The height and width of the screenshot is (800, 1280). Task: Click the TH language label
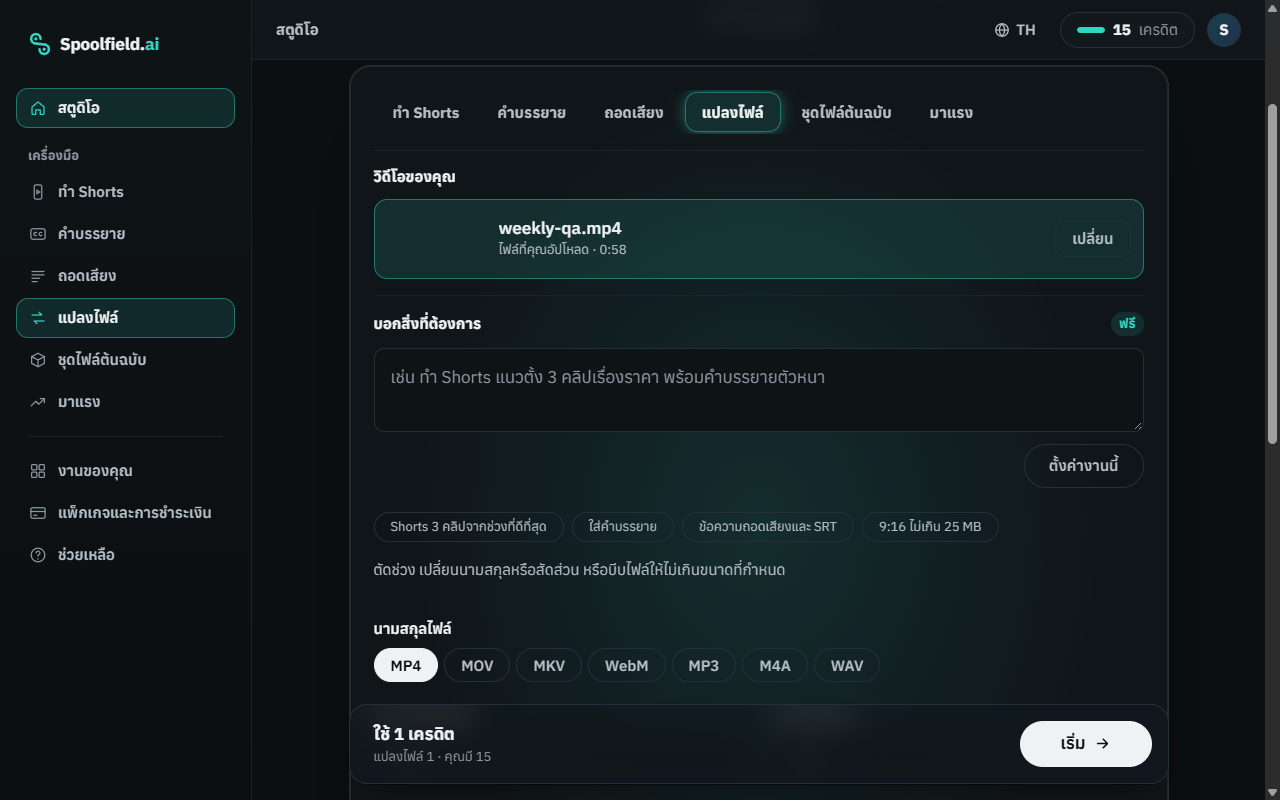click(1026, 30)
